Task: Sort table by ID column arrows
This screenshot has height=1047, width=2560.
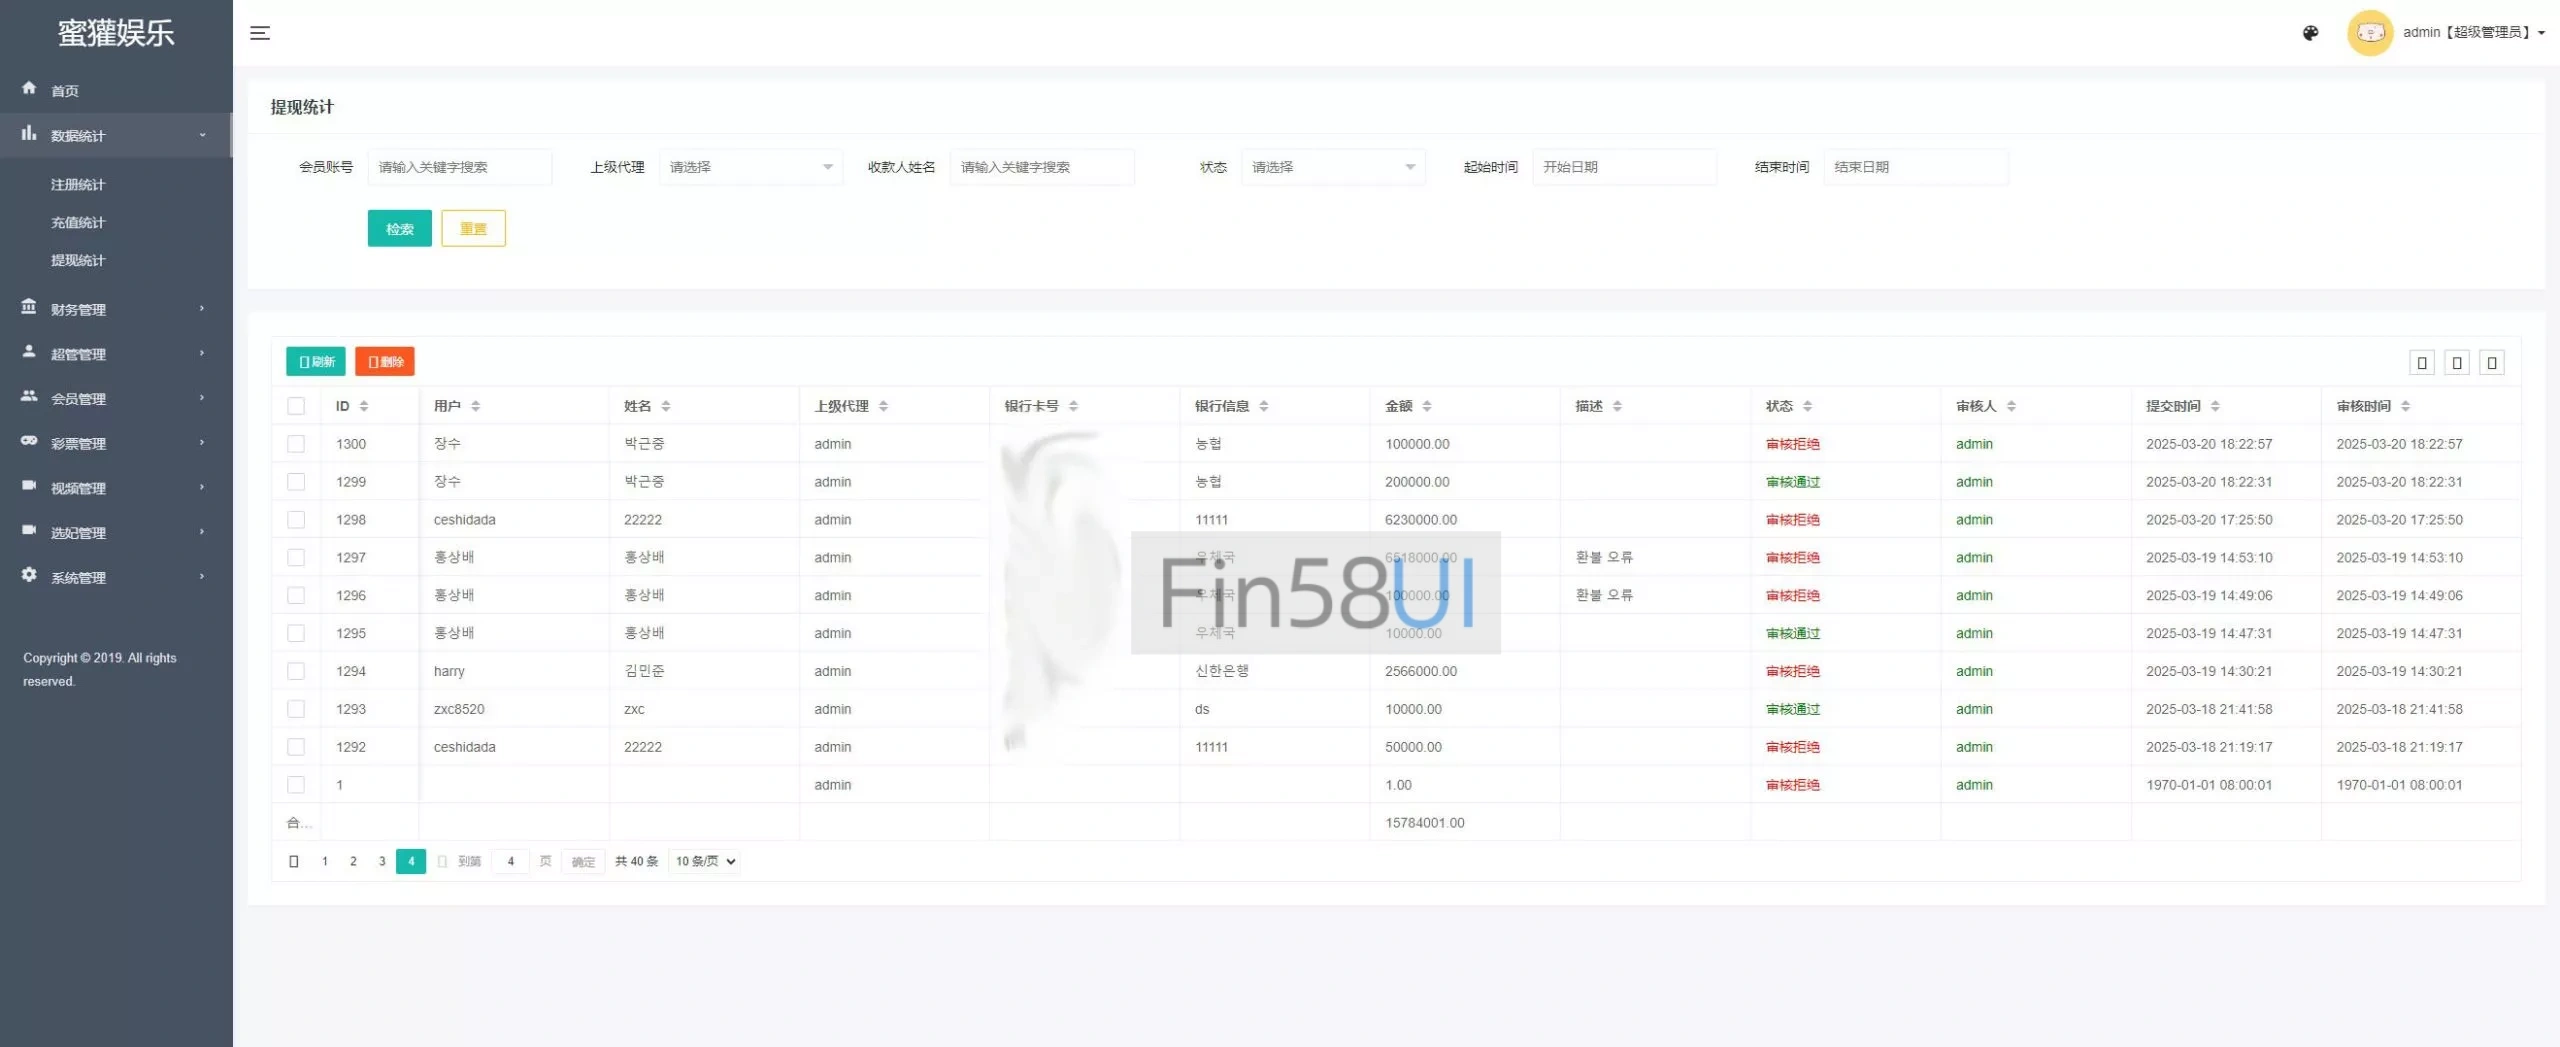Action: (x=364, y=406)
